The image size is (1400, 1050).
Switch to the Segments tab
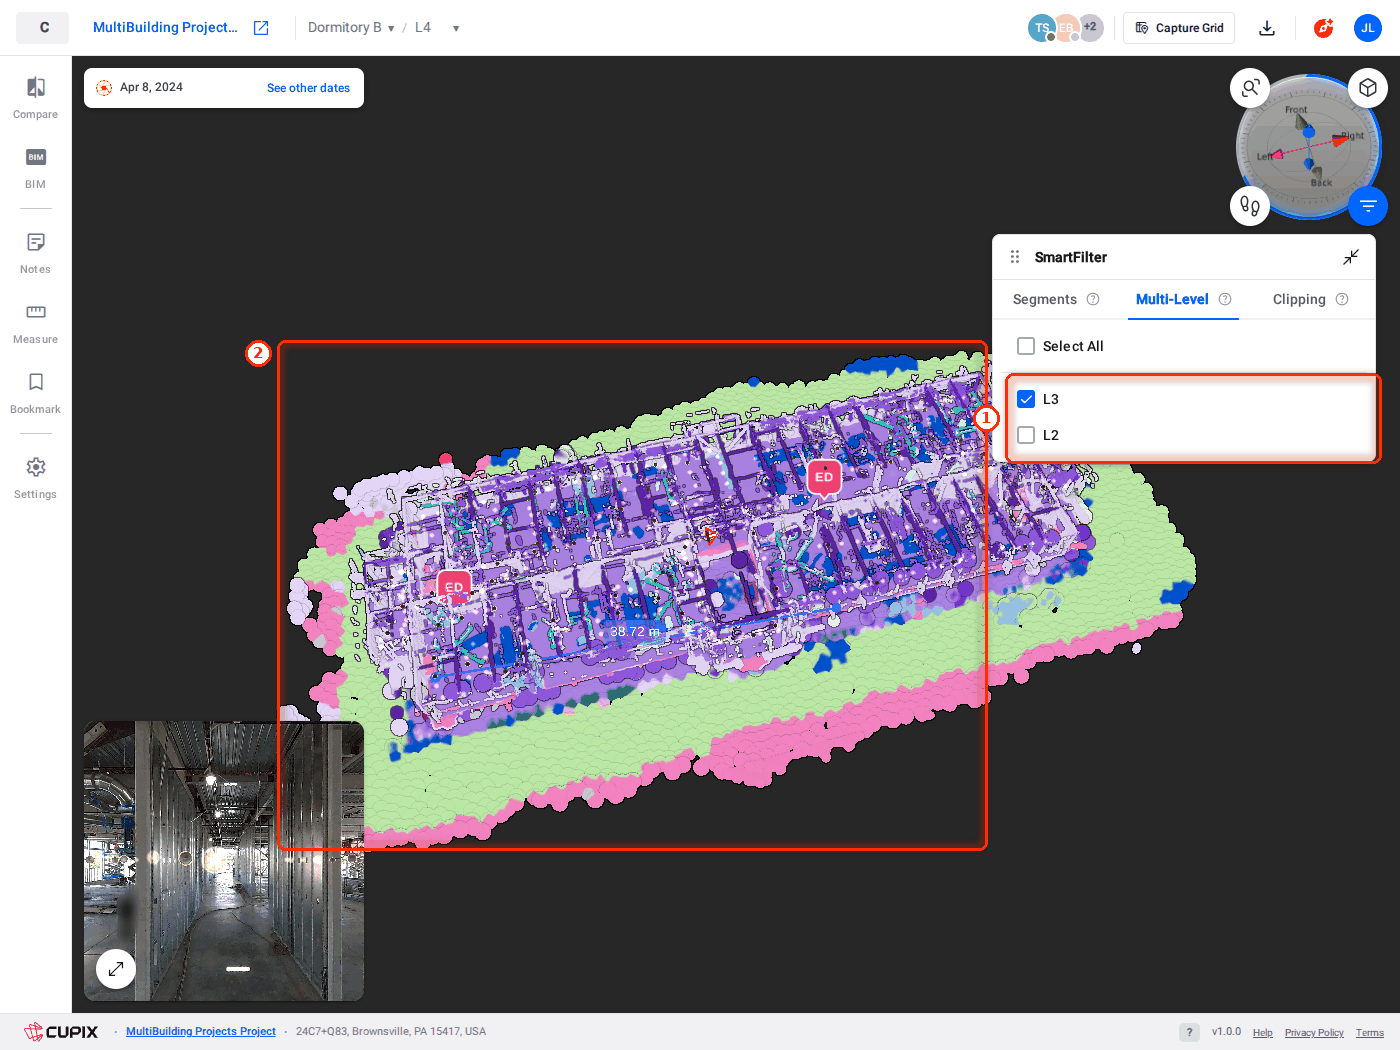1045,299
